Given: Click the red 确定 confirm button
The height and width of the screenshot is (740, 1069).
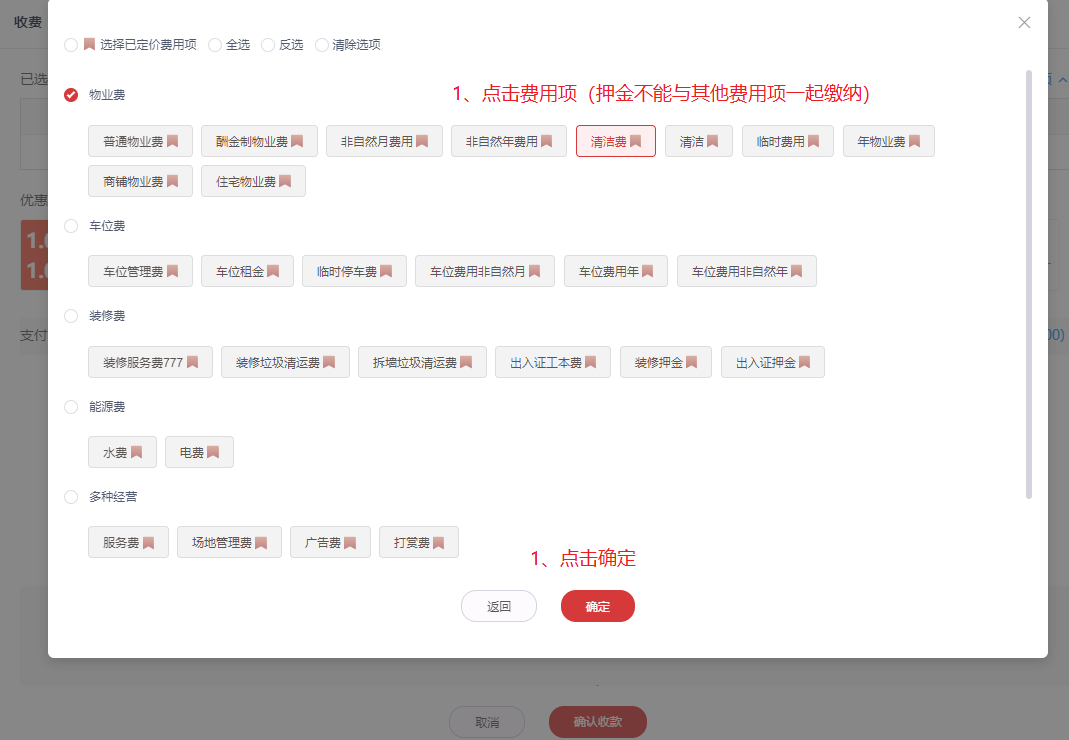Looking at the screenshot, I should (598, 606).
